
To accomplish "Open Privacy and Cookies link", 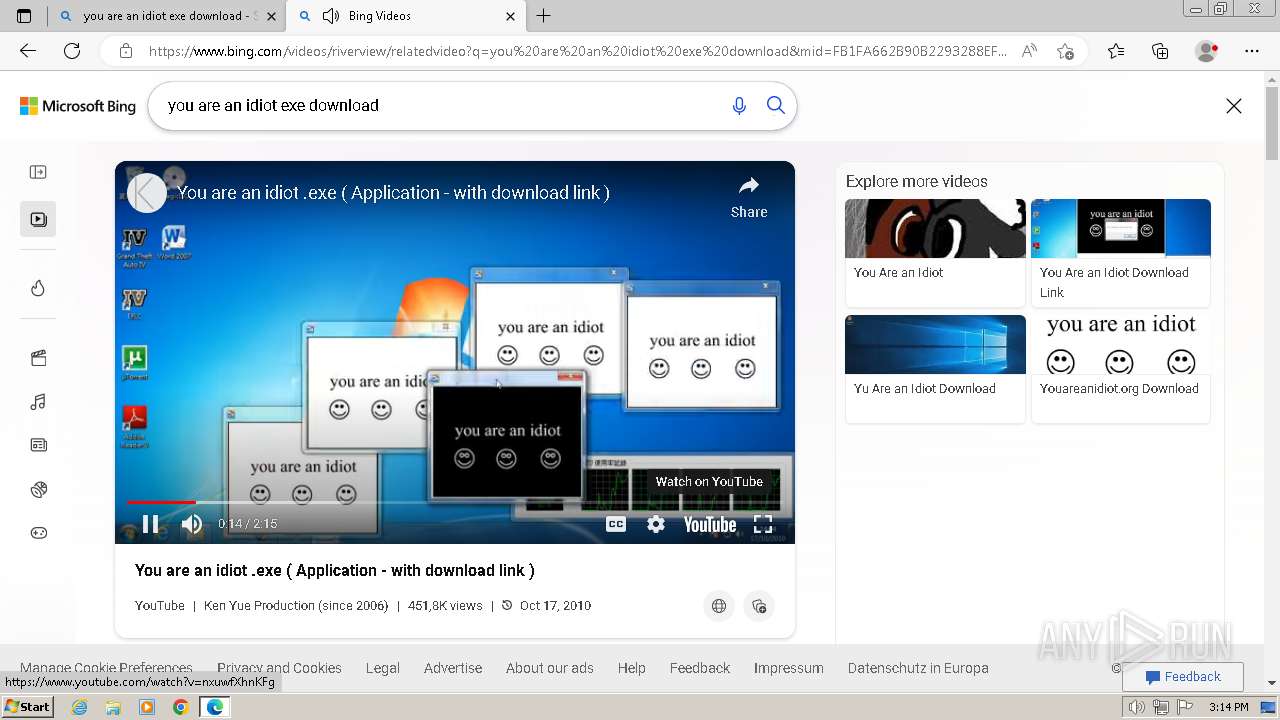I will (x=279, y=668).
